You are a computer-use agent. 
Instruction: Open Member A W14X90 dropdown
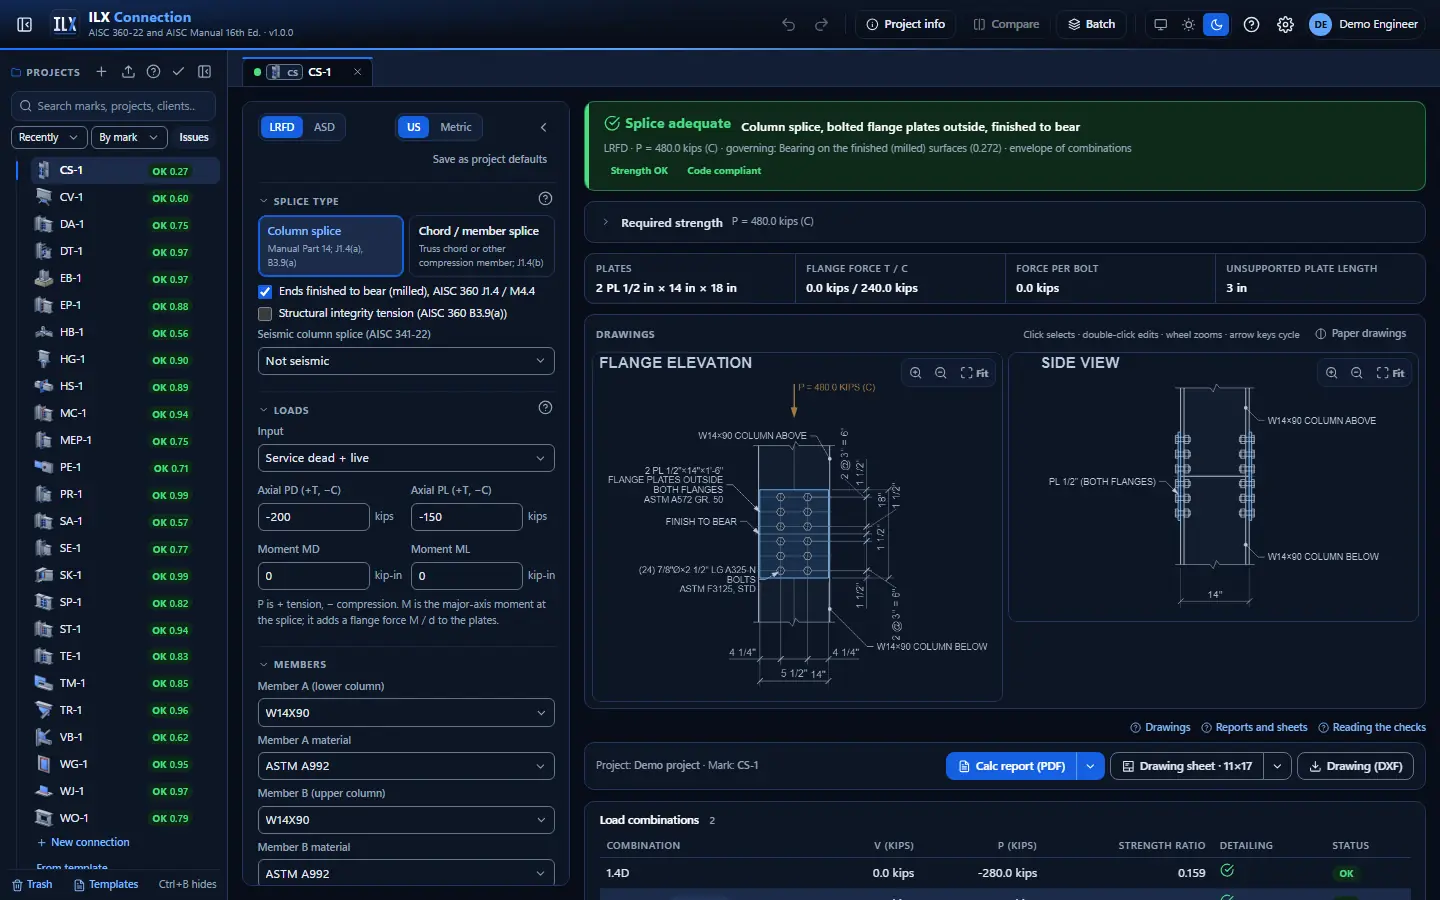point(406,713)
